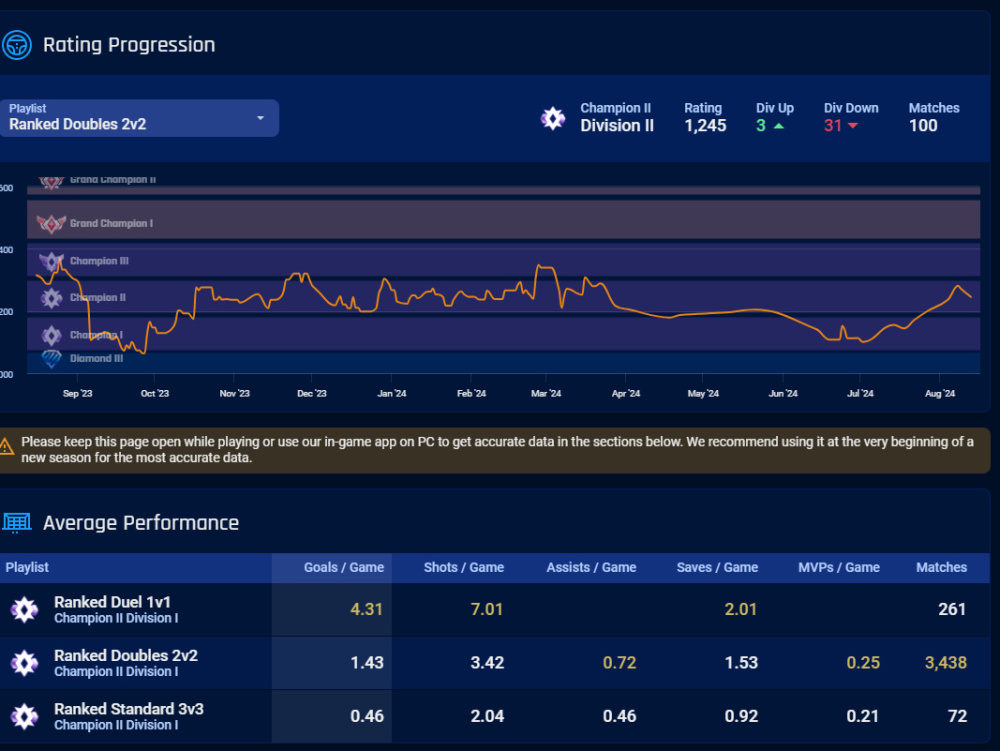Click the Champion III rank icon in chart

point(51,261)
